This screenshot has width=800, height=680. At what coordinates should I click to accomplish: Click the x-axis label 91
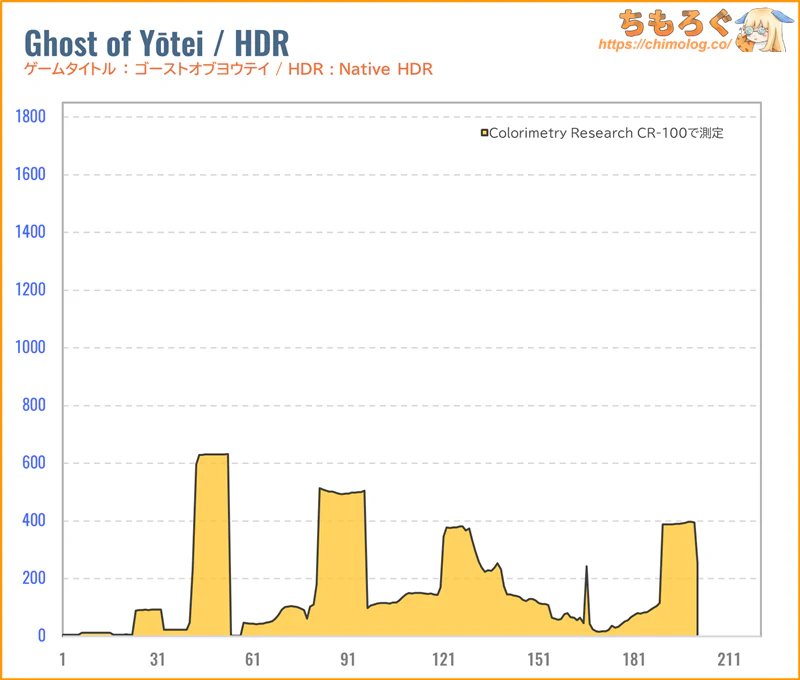[x=348, y=659]
